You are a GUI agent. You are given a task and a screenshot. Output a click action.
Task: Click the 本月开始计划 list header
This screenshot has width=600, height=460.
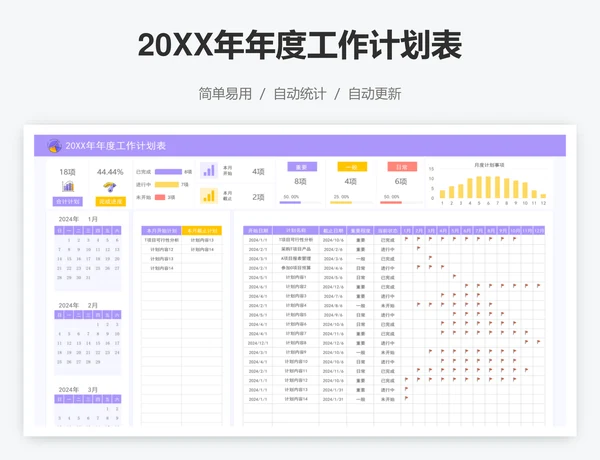tap(161, 231)
